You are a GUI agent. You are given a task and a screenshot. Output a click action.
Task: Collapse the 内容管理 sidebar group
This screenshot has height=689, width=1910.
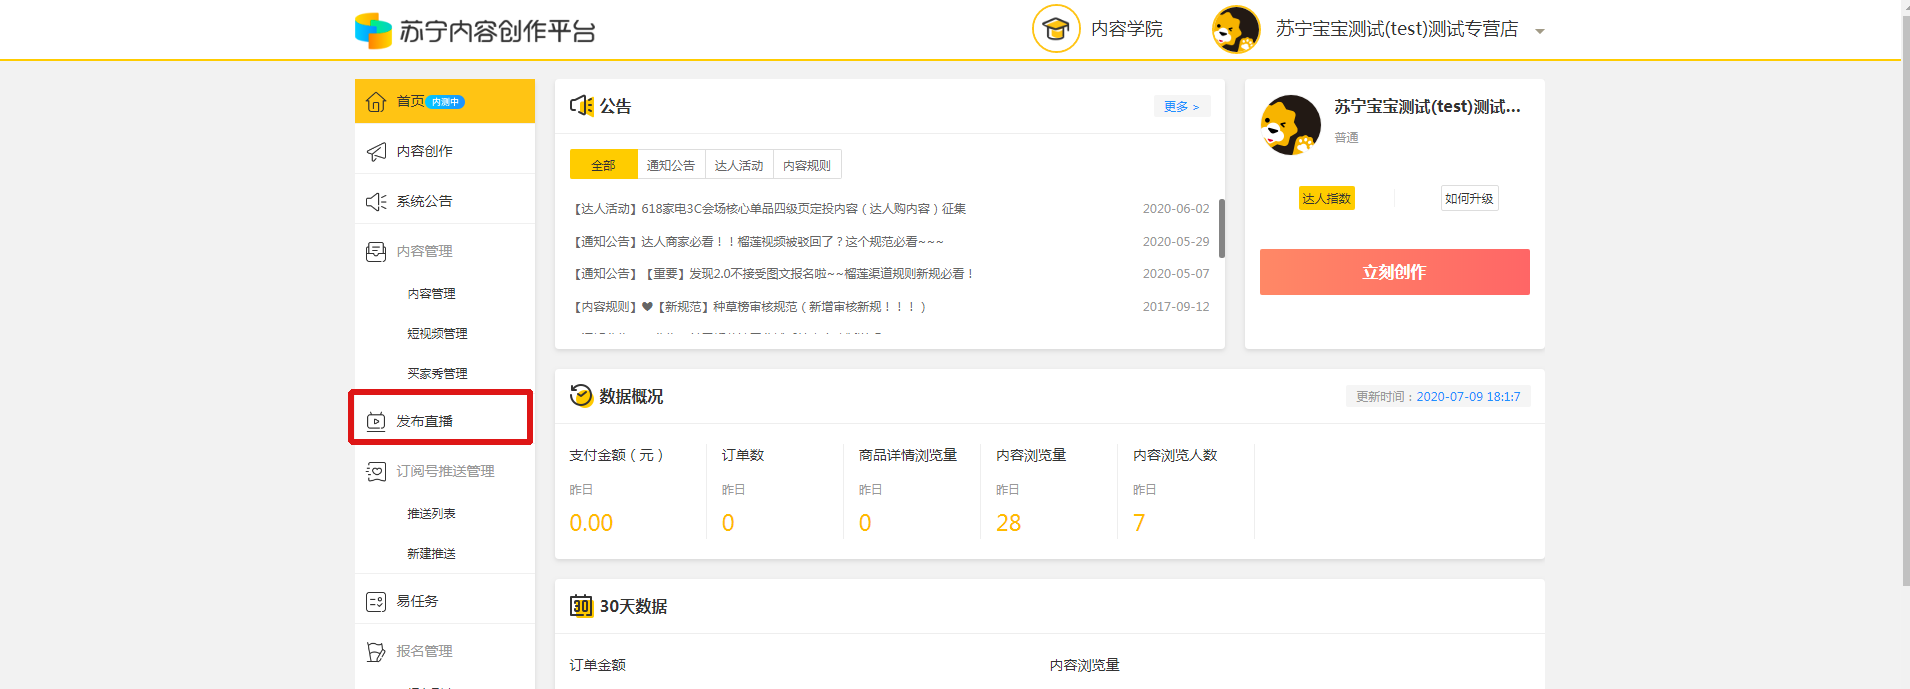[445, 251]
